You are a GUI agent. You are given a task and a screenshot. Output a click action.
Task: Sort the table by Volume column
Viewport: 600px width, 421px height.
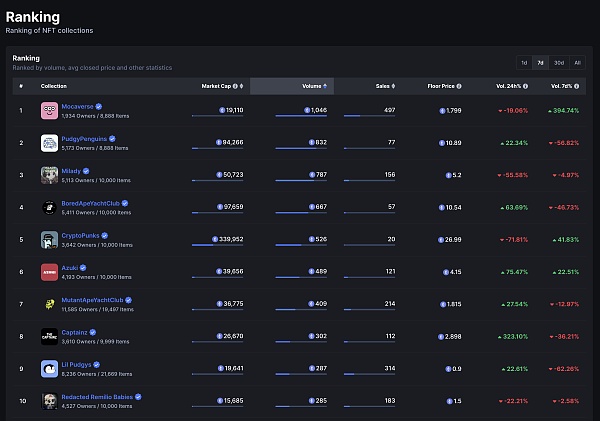[x=312, y=86]
